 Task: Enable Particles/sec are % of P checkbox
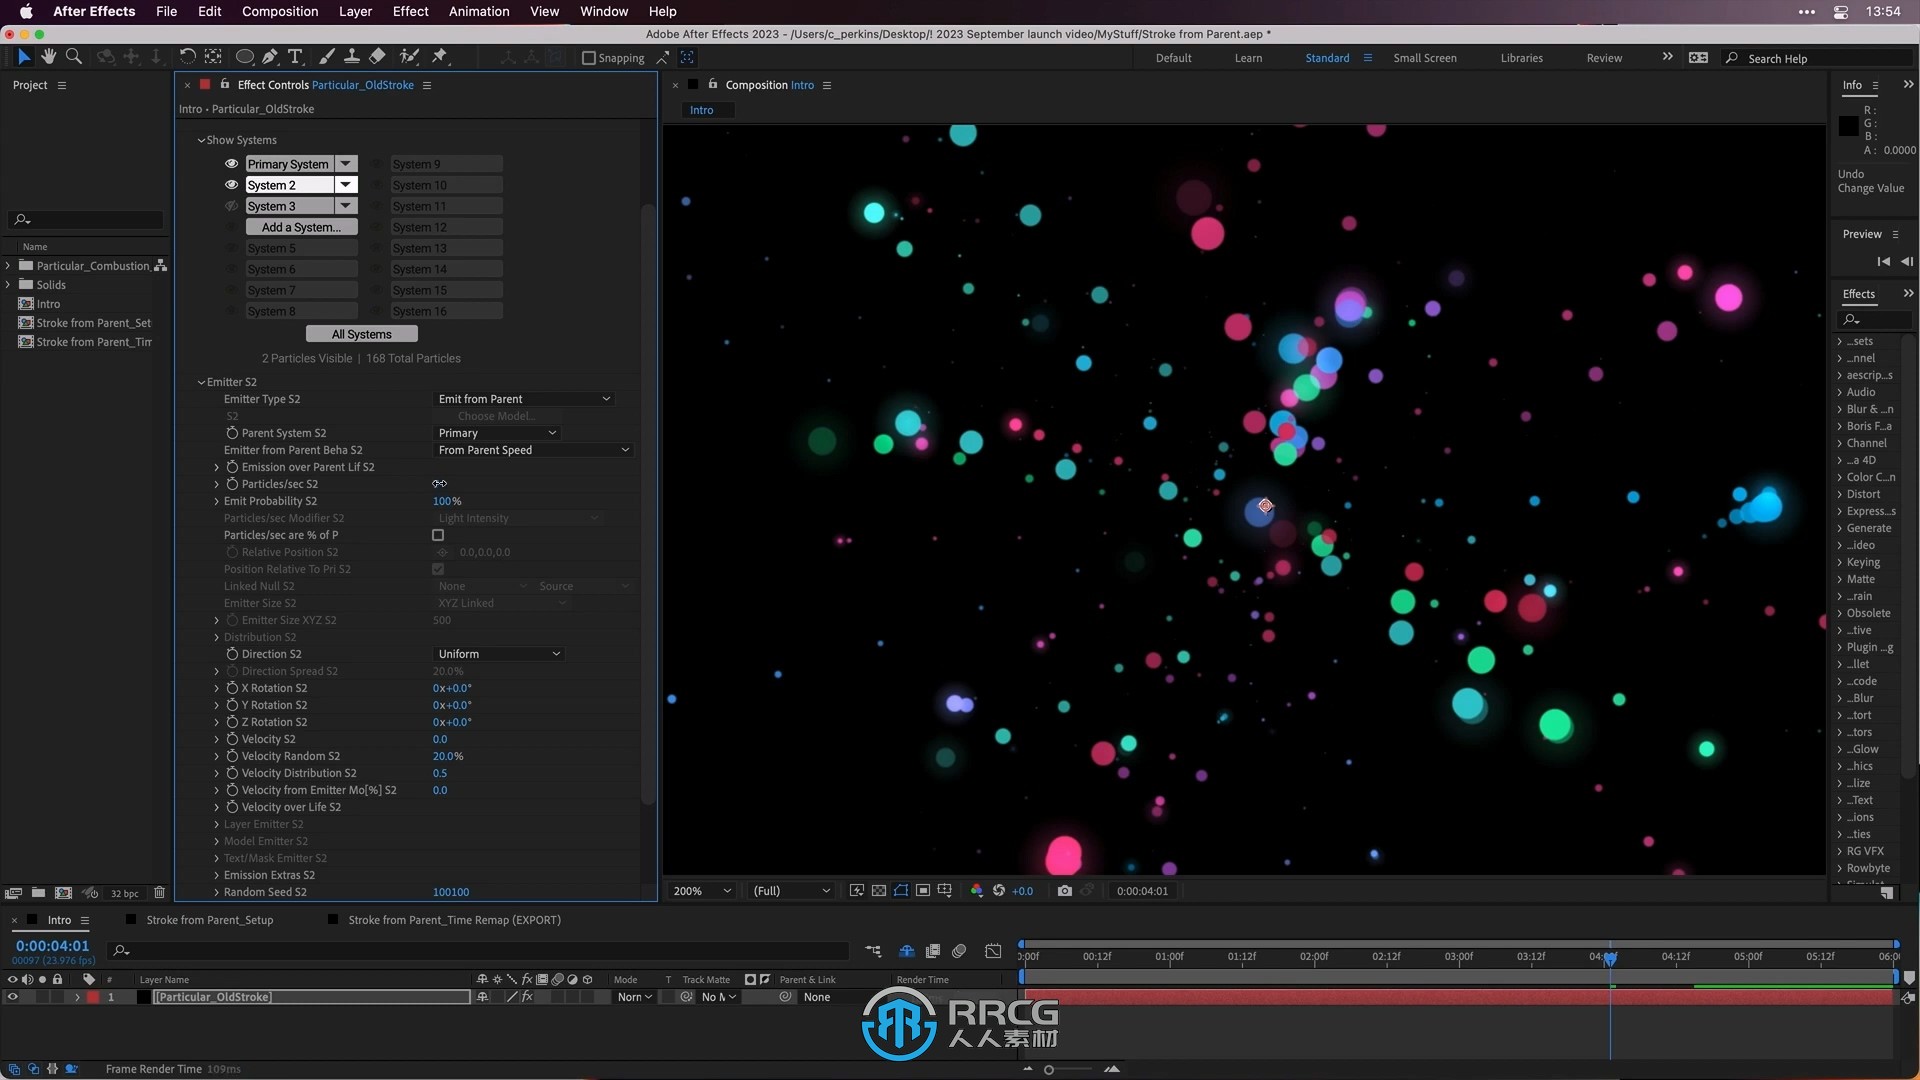438,534
